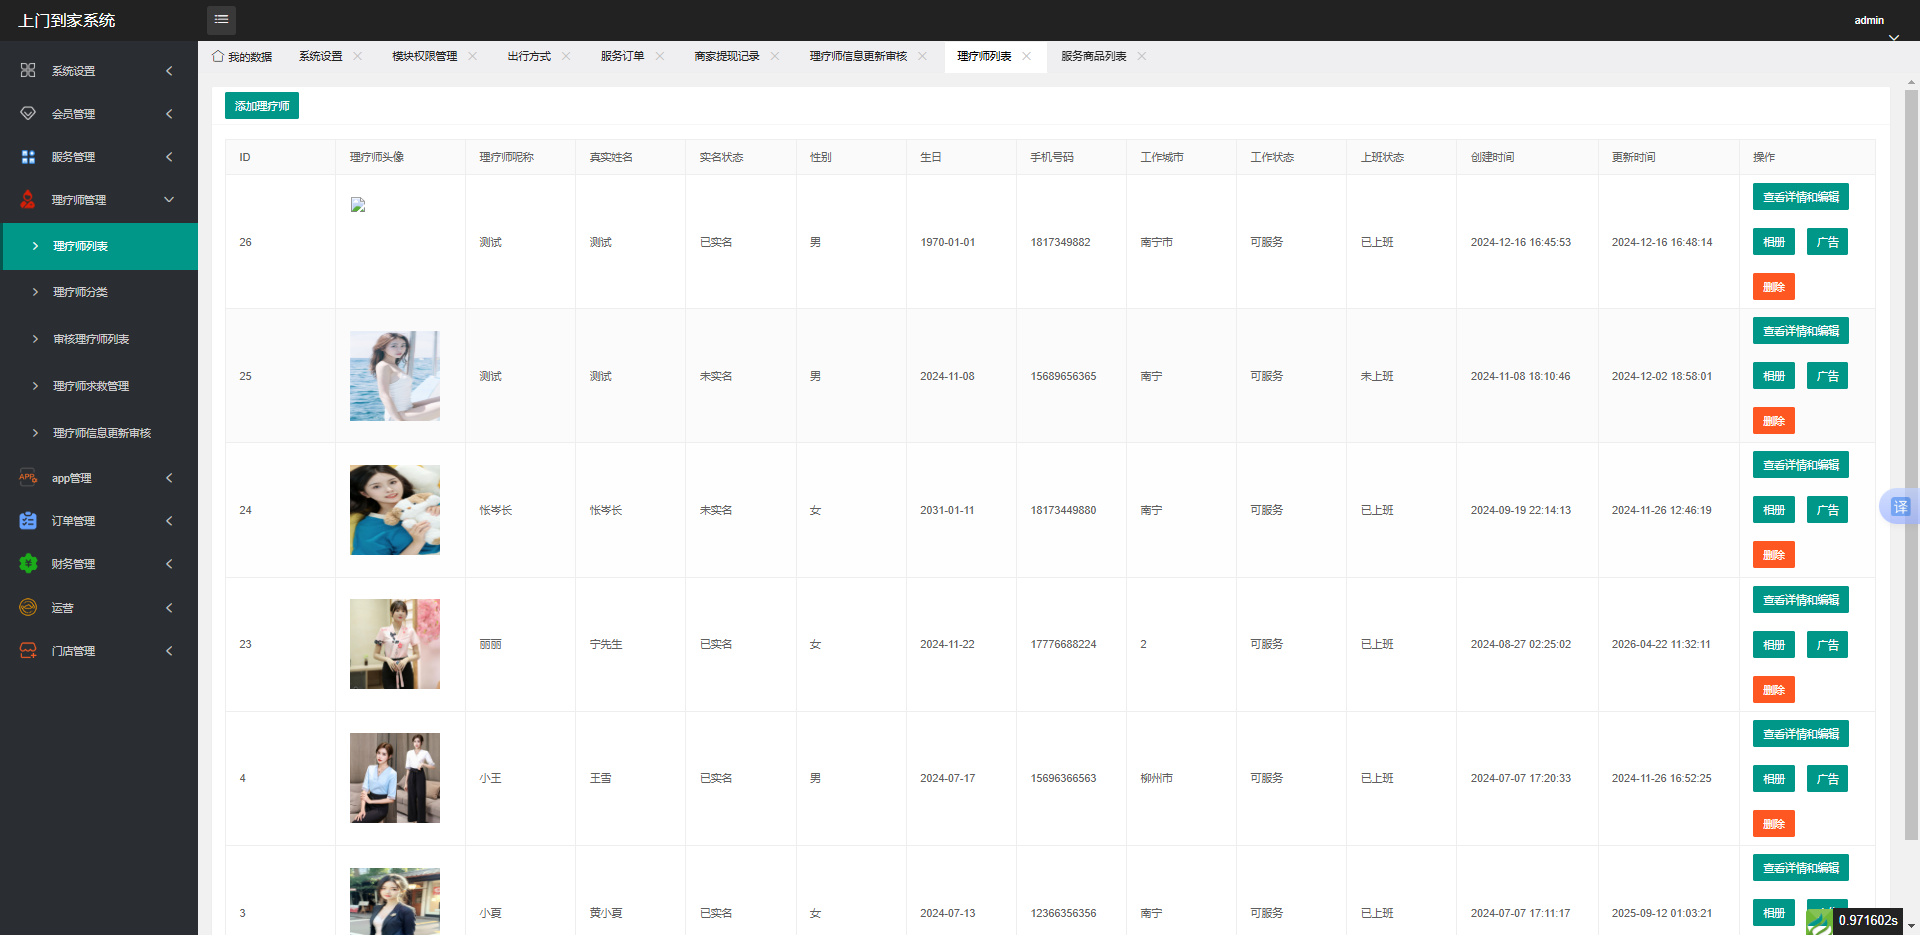This screenshot has height=935, width=1920.
Task: Open 理疗师分类 in the sidebar
Action: (x=80, y=292)
